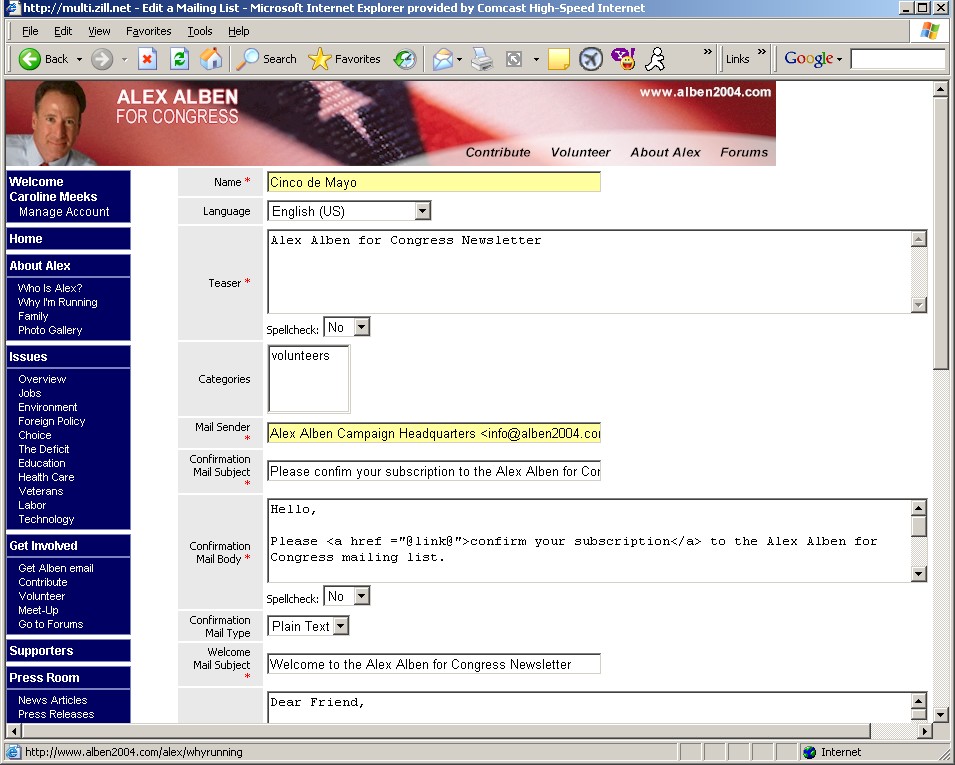The width and height of the screenshot is (955, 765).
Task: Click the Manage Account link
Action: (64, 212)
